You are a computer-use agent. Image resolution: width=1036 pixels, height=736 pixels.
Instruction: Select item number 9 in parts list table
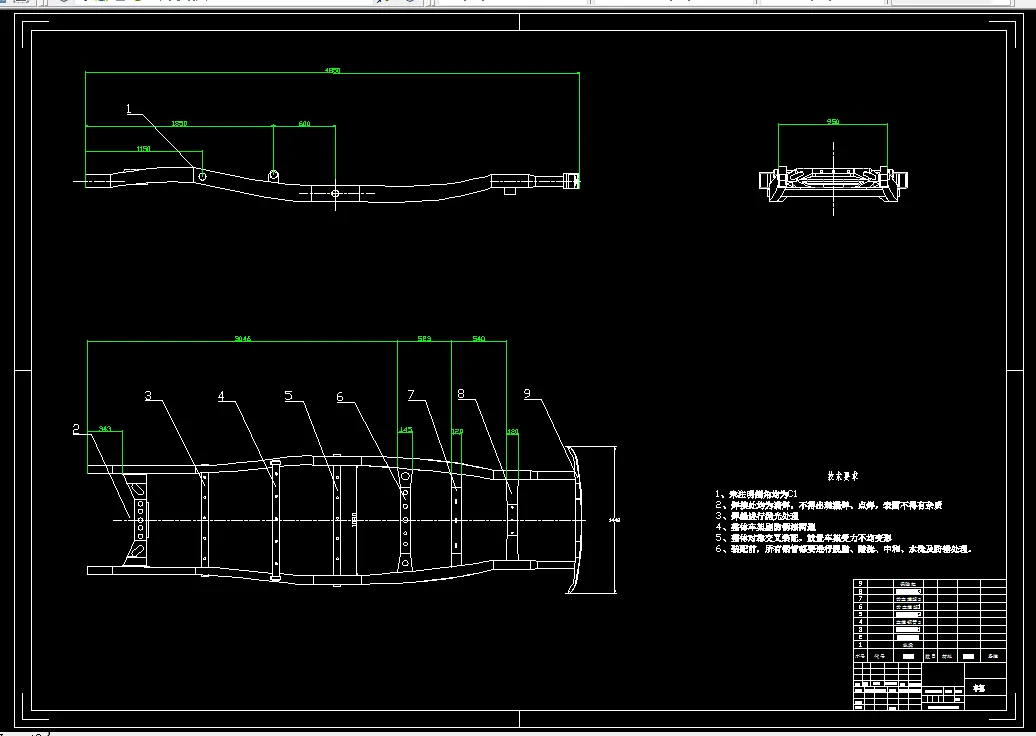[x=860, y=583]
